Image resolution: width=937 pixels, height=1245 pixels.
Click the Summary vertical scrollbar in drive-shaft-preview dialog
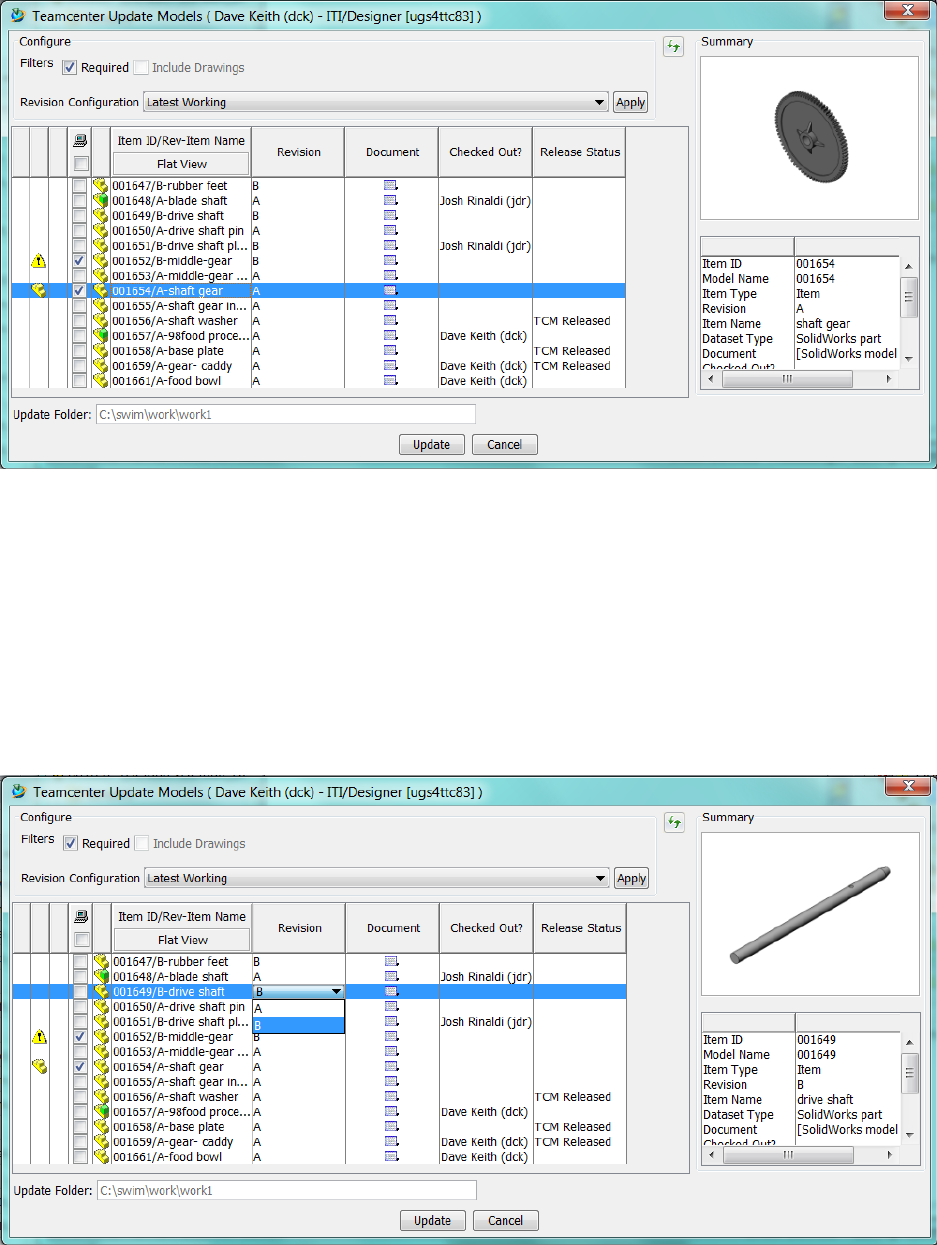pos(910,1088)
